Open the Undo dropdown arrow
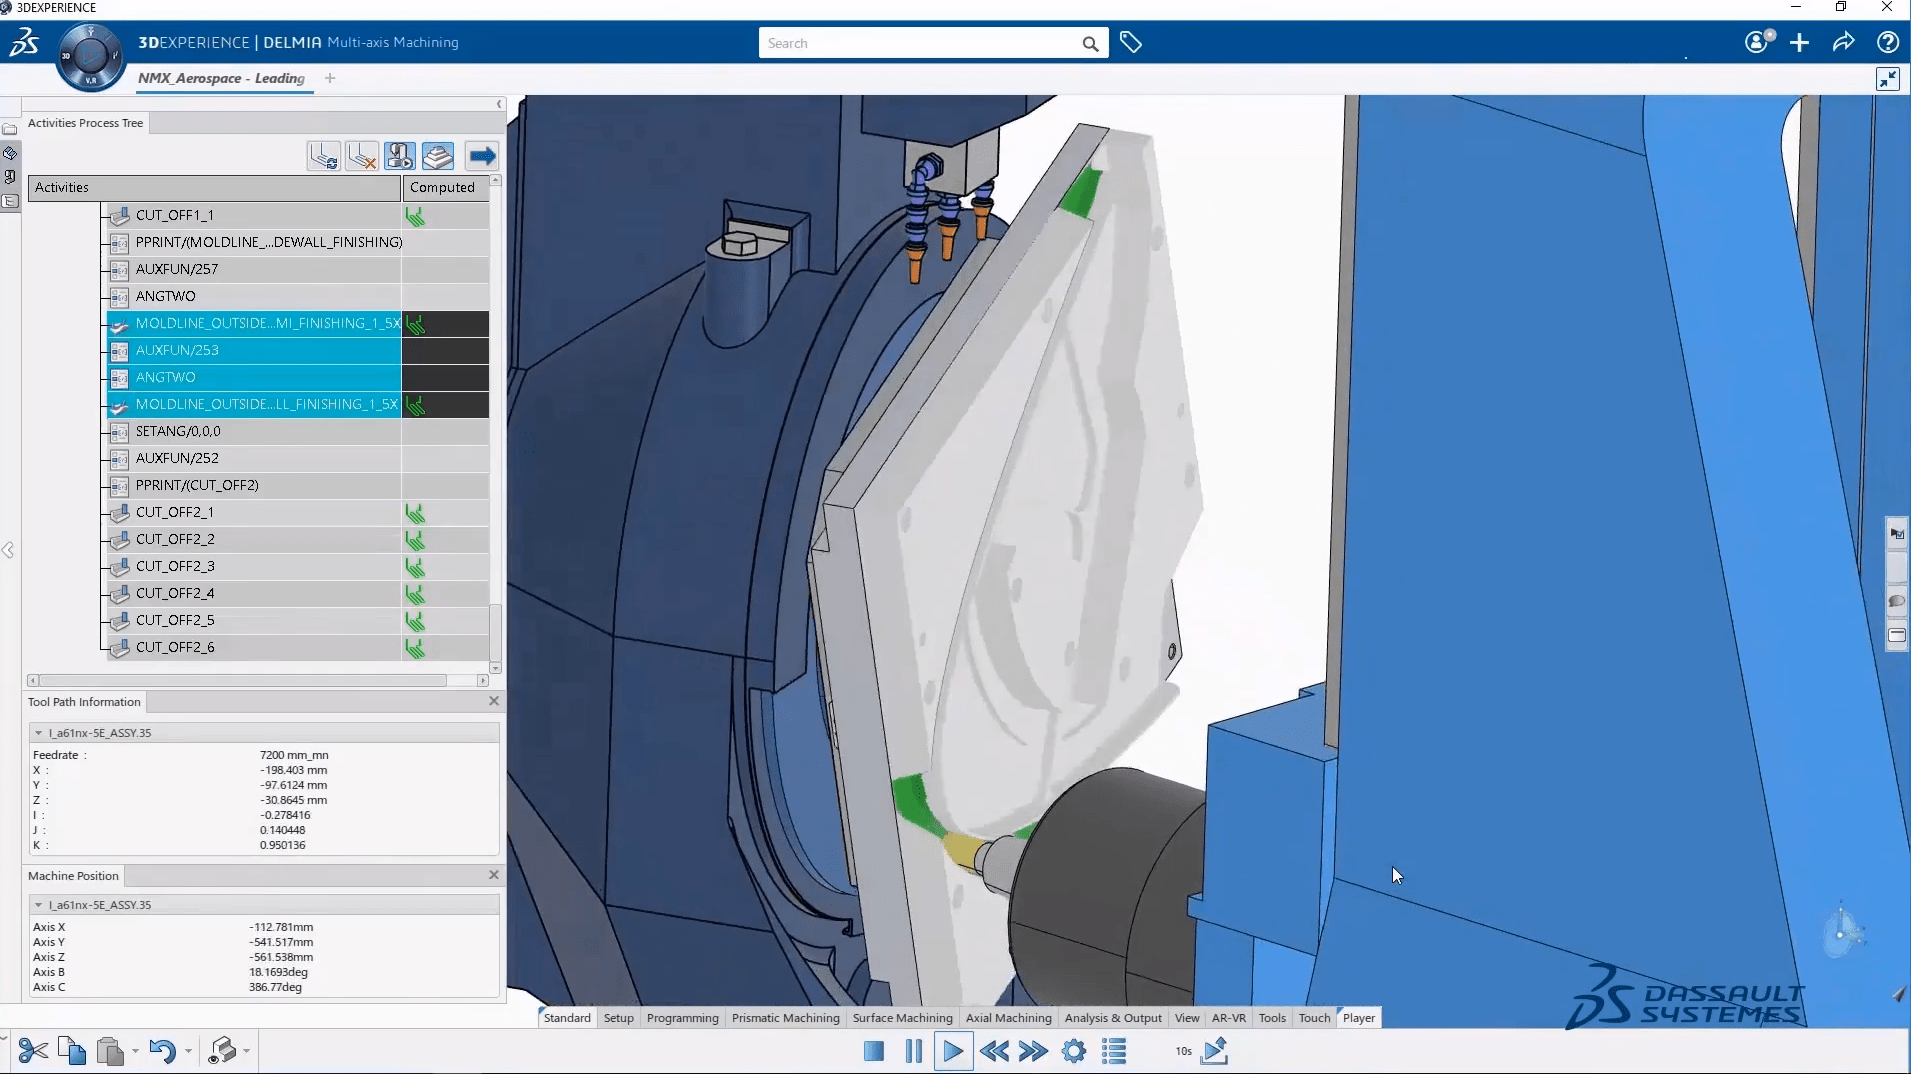The height and width of the screenshot is (1074, 1911). pos(188,1051)
